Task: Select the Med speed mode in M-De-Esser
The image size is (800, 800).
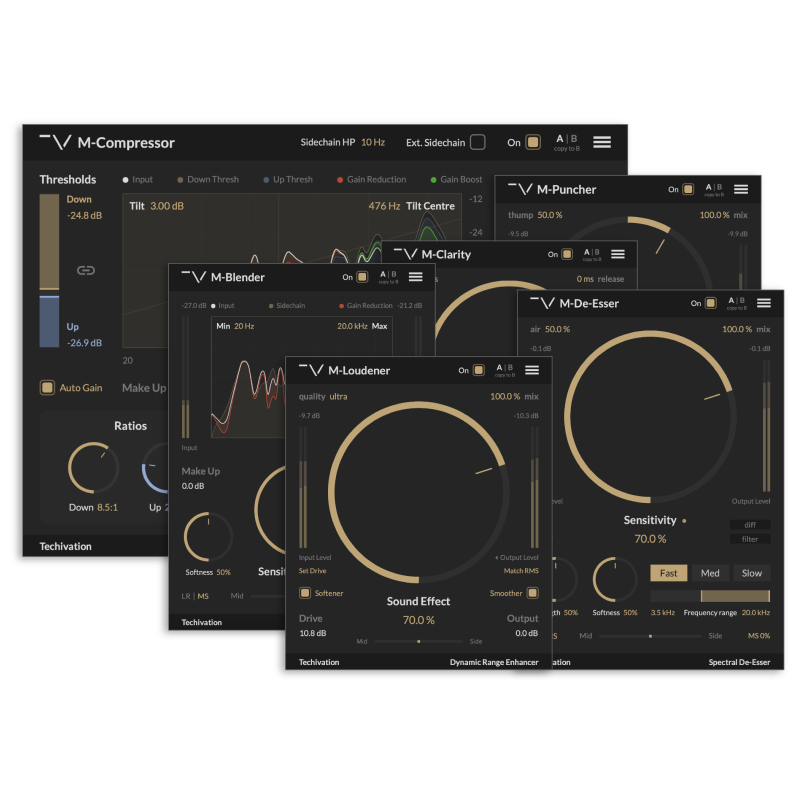Action: point(710,573)
